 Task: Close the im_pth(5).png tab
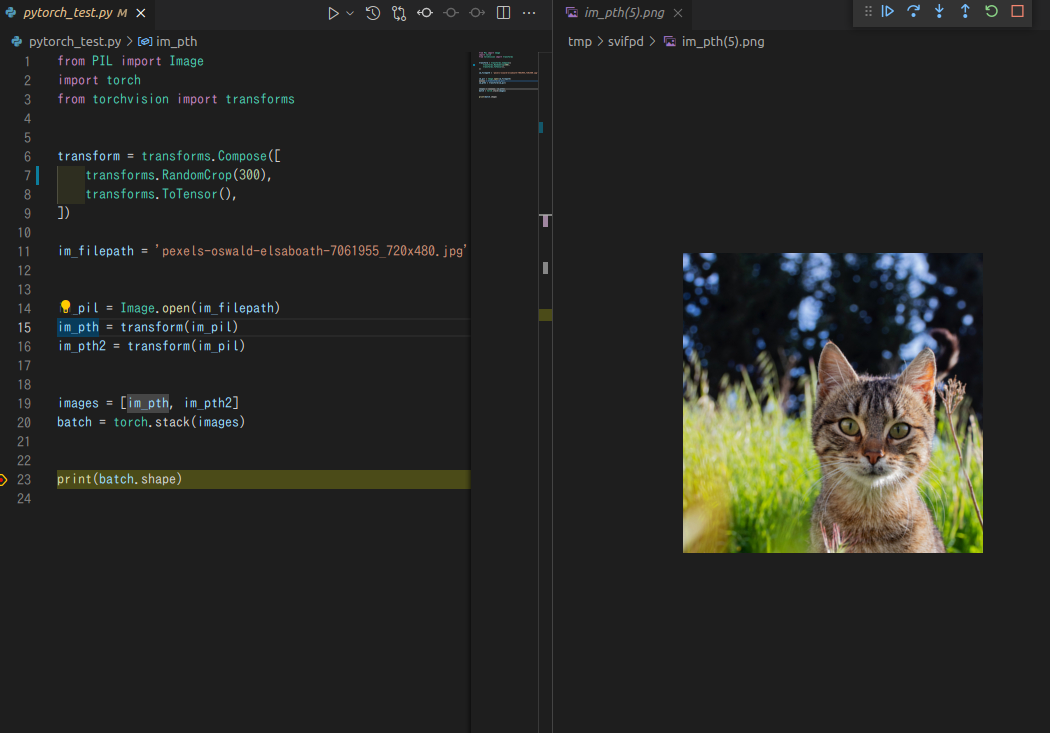(678, 13)
